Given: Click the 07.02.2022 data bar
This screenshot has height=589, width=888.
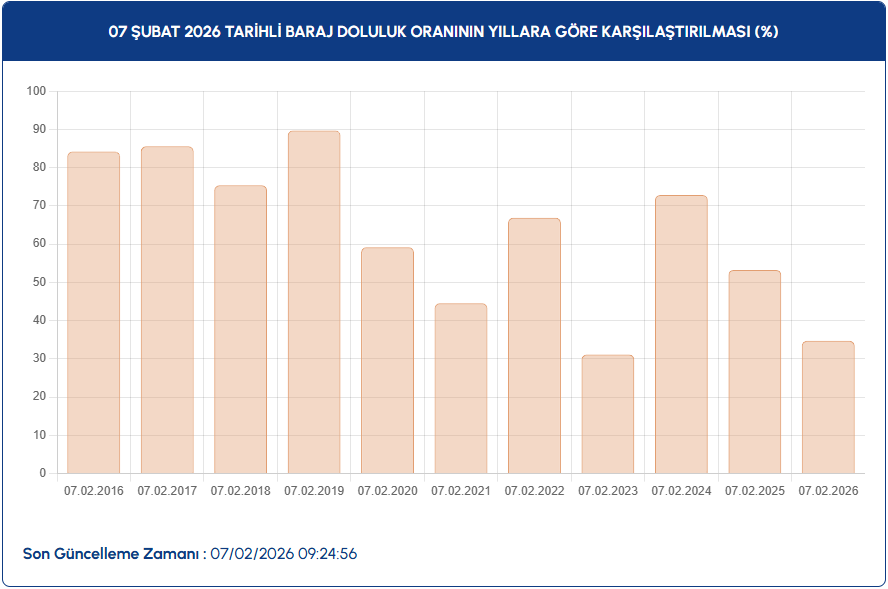Looking at the screenshot, I should (x=534, y=345).
